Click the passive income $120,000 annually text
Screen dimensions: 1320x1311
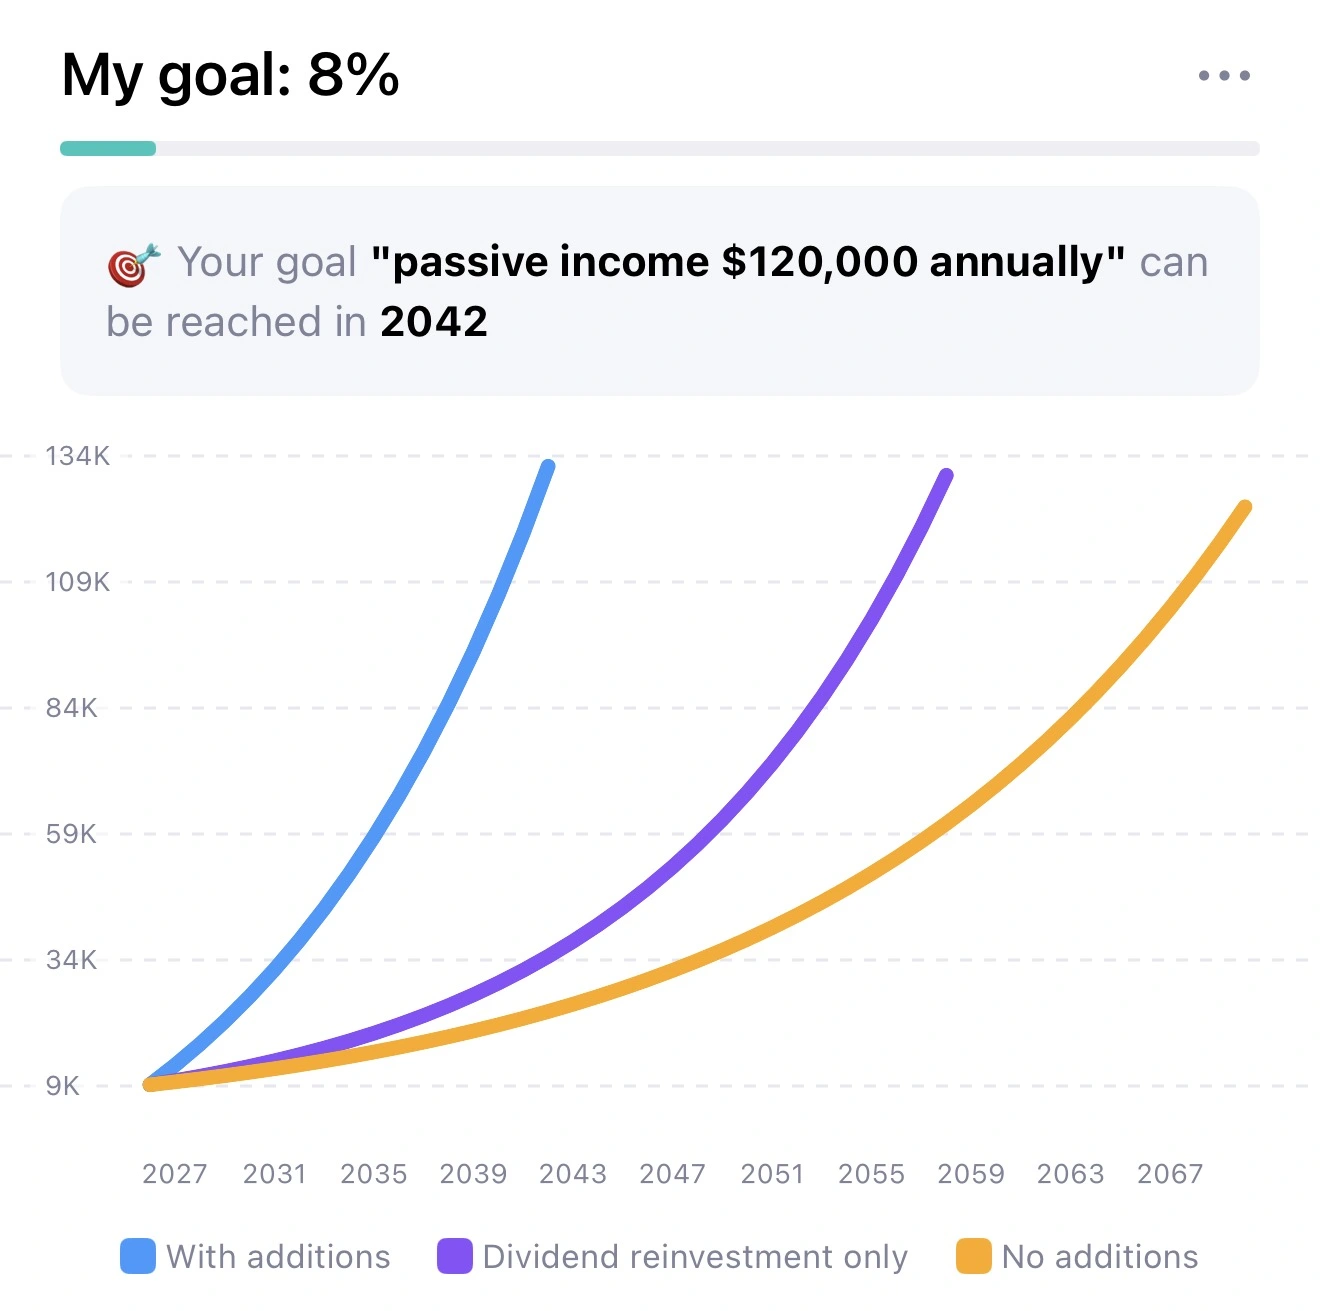pos(748,262)
